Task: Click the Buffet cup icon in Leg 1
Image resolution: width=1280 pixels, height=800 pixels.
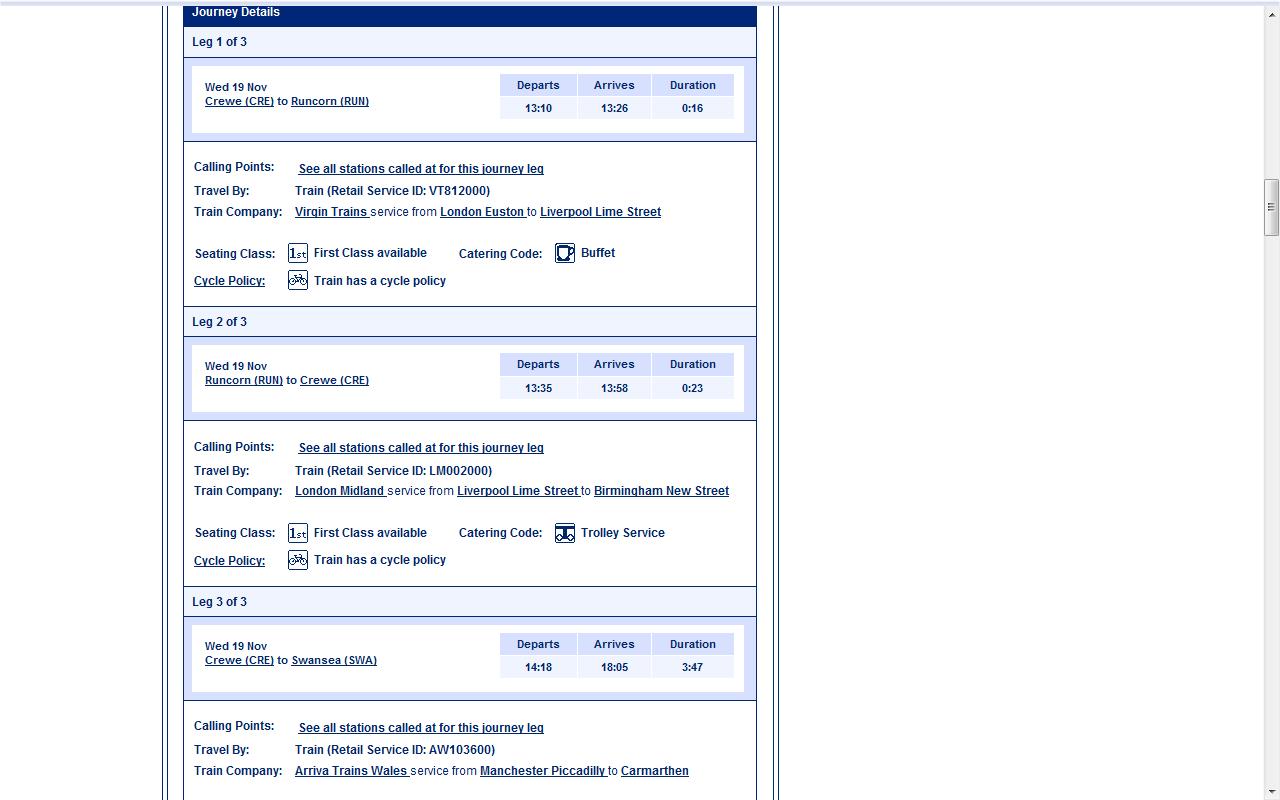Action: (565, 253)
